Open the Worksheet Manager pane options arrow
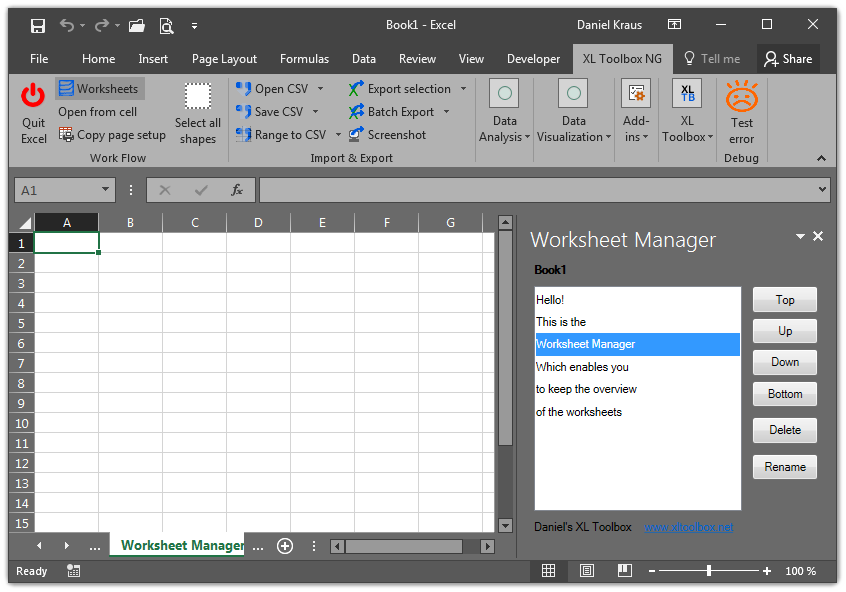Screen dimensions: 846x592 coord(800,236)
